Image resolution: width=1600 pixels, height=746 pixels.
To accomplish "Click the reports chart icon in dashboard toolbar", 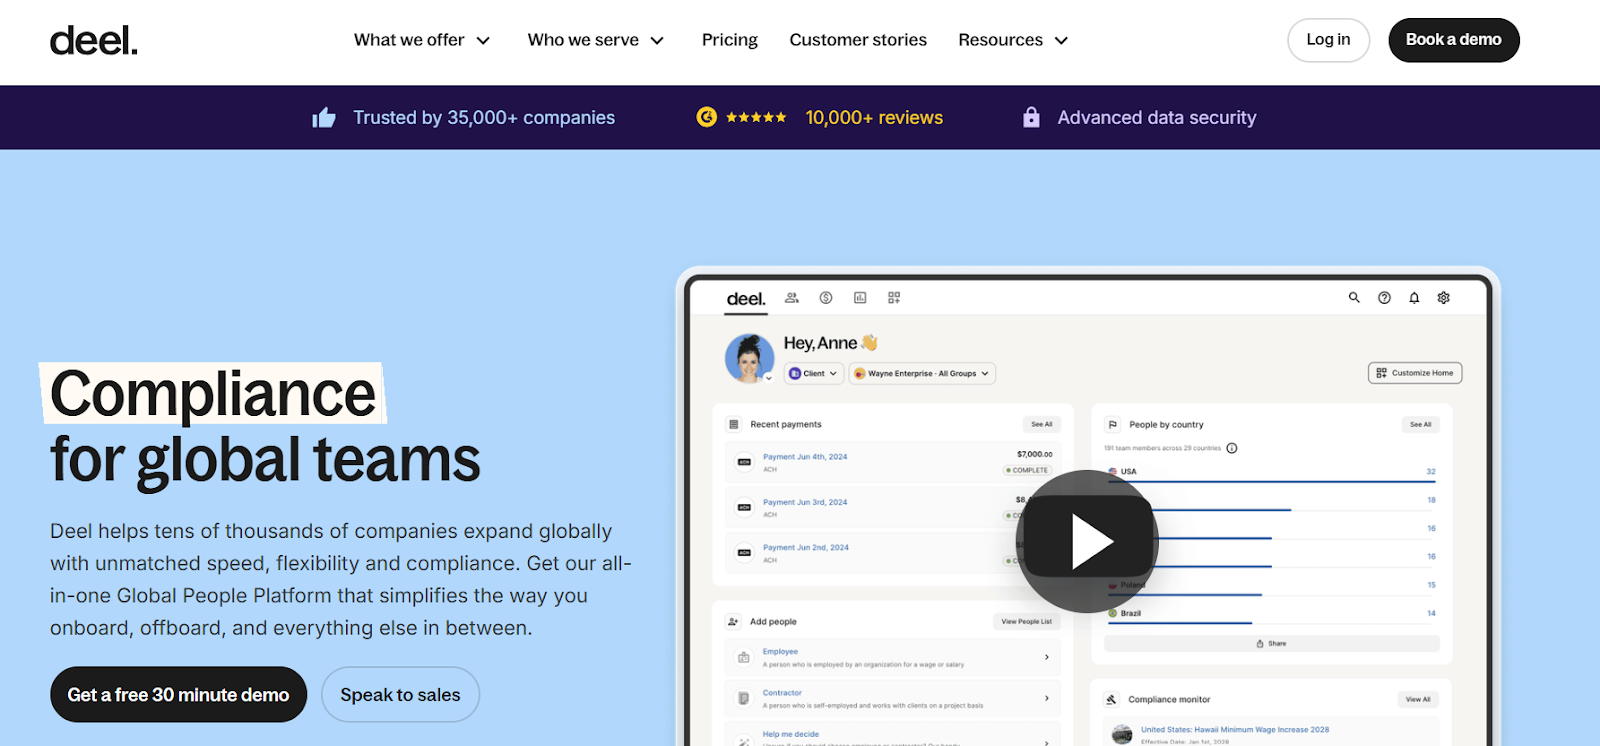I will [x=860, y=298].
